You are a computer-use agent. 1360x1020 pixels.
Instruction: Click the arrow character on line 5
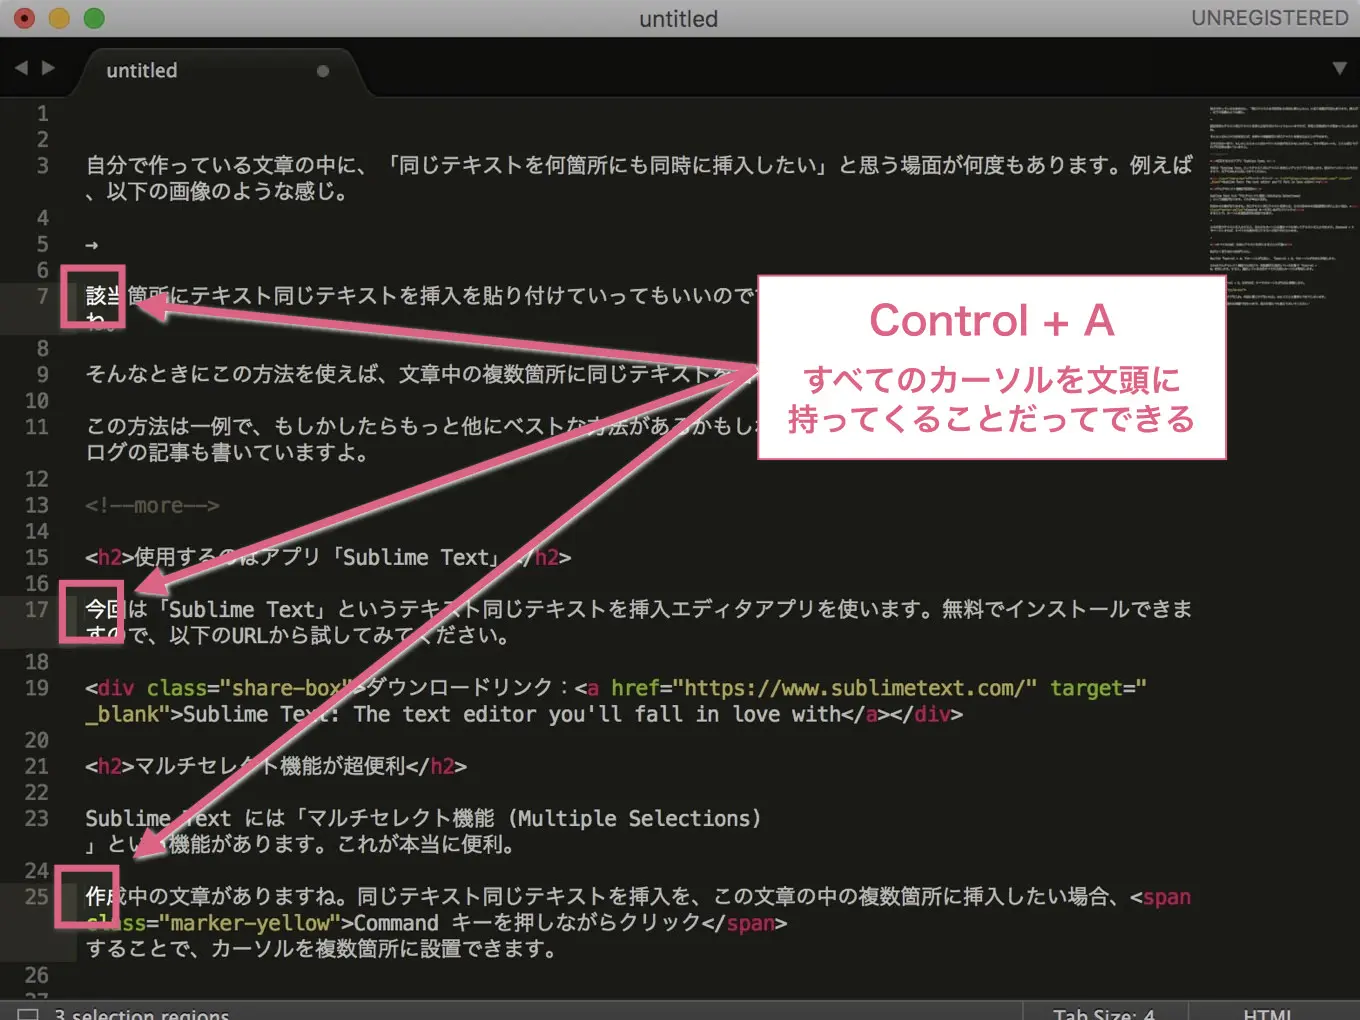pyautogui.click(x=92, y=245)
